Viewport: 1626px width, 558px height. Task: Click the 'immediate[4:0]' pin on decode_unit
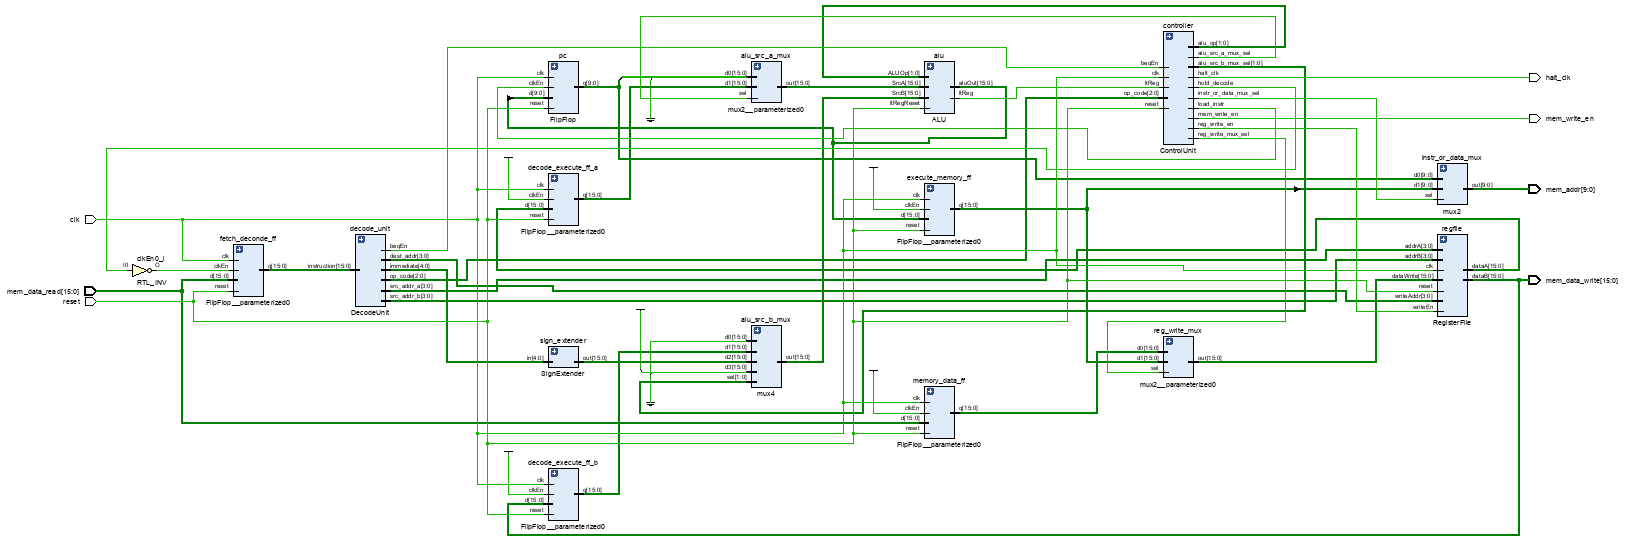pyautogui.click(x=409, y=266)
